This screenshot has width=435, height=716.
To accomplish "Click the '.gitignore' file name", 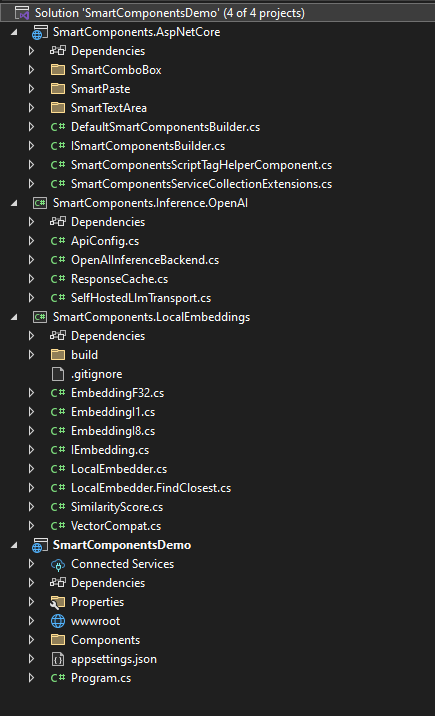I will 97,374.
